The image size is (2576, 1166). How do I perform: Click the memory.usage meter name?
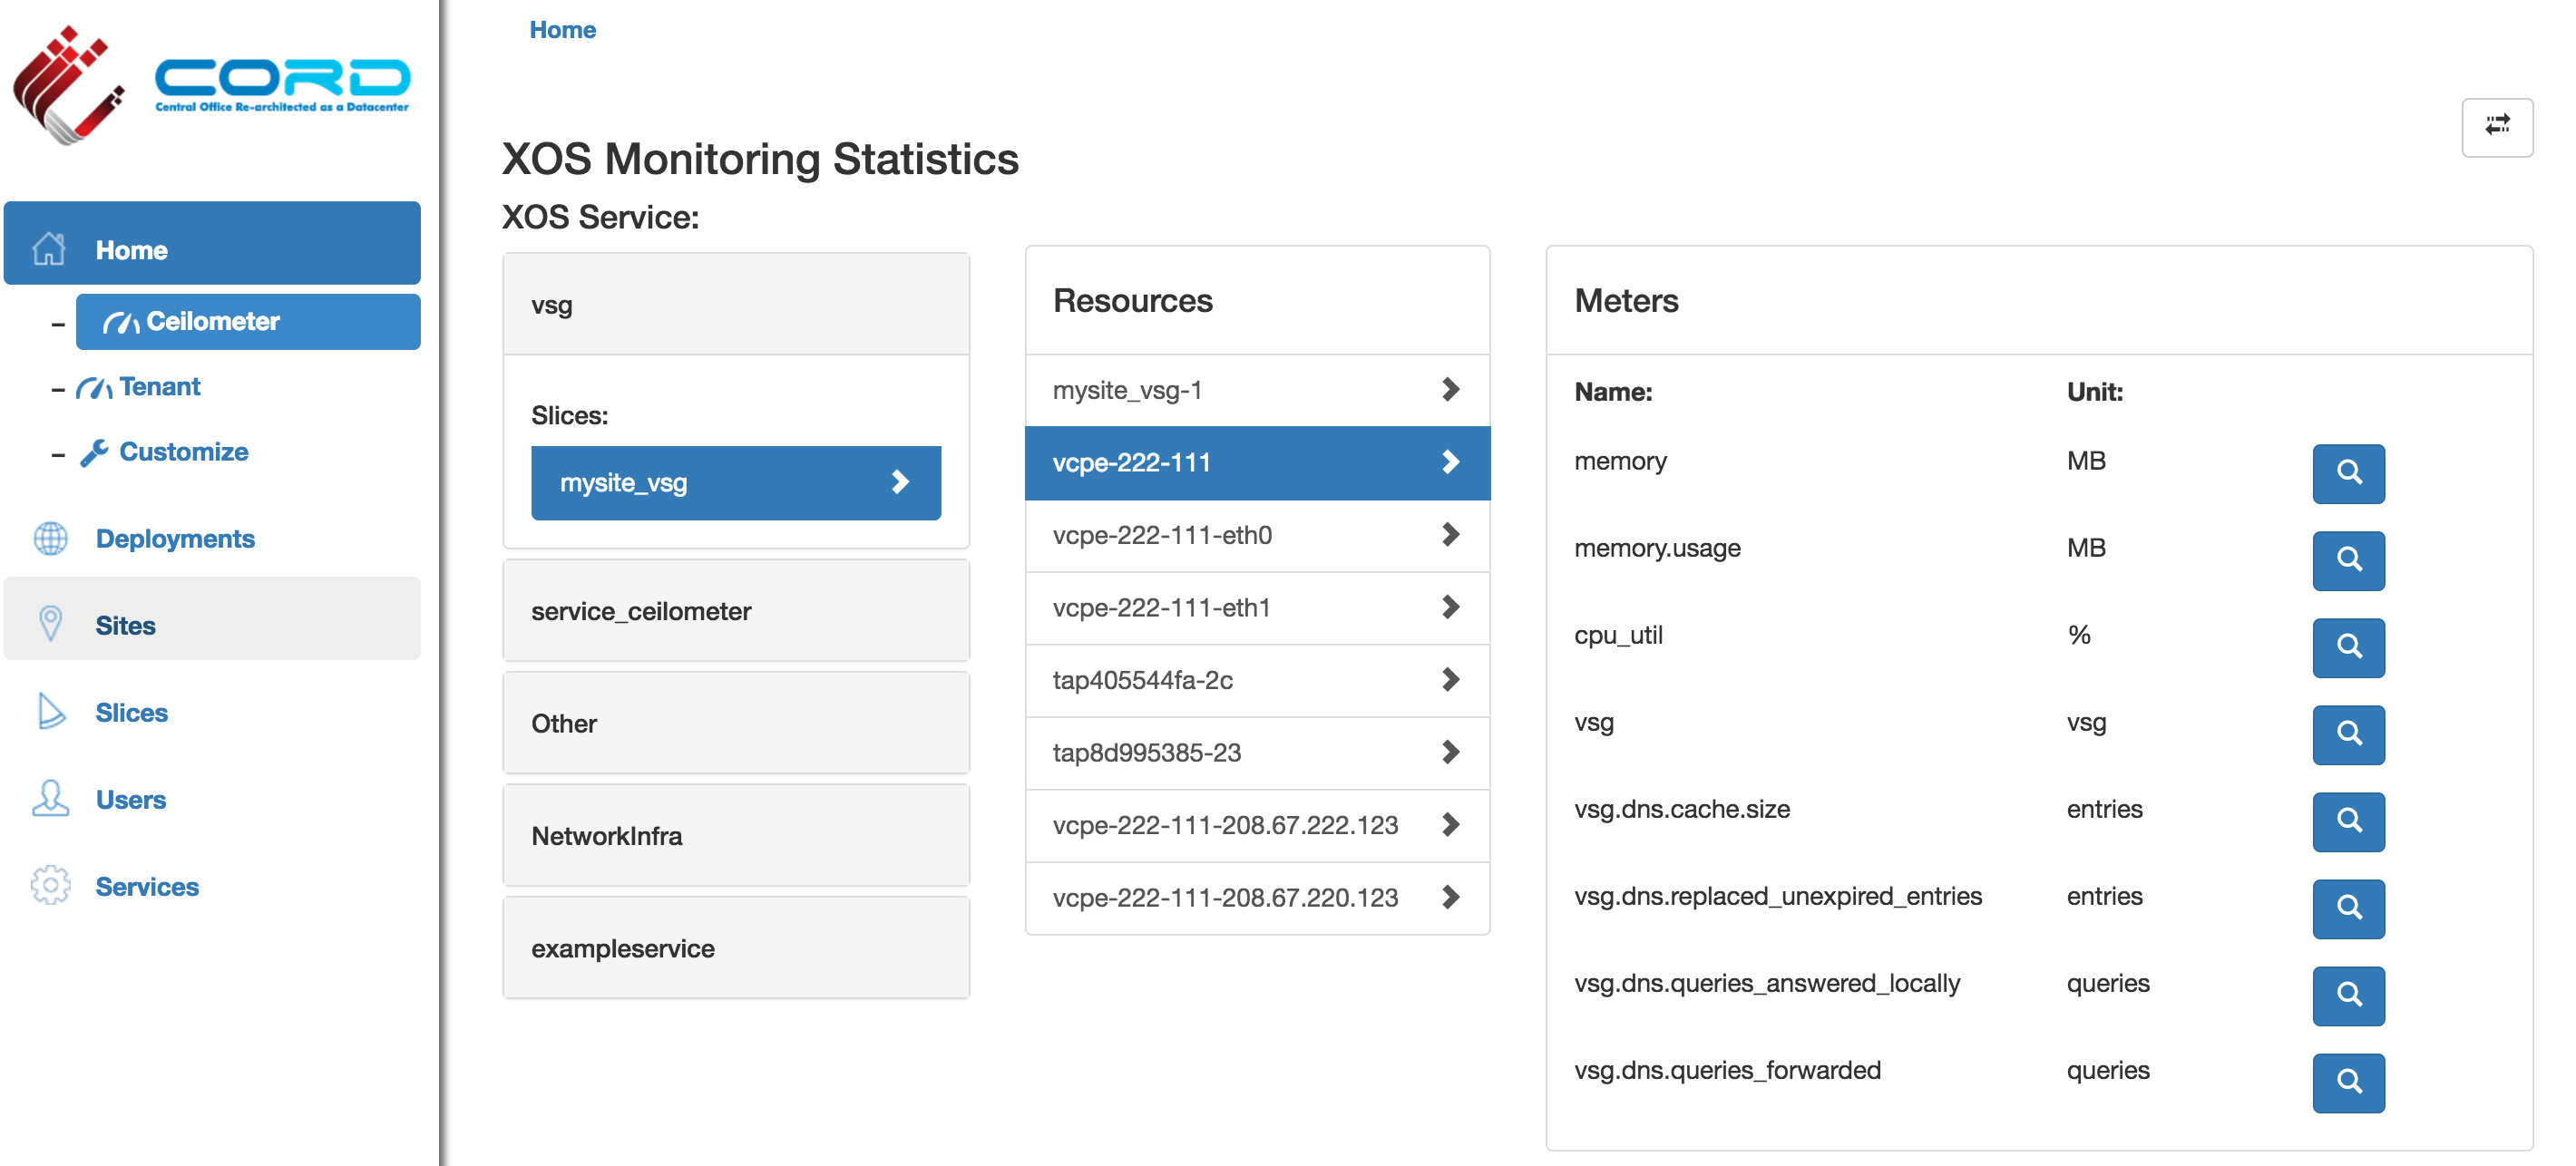coord(1657,548)
